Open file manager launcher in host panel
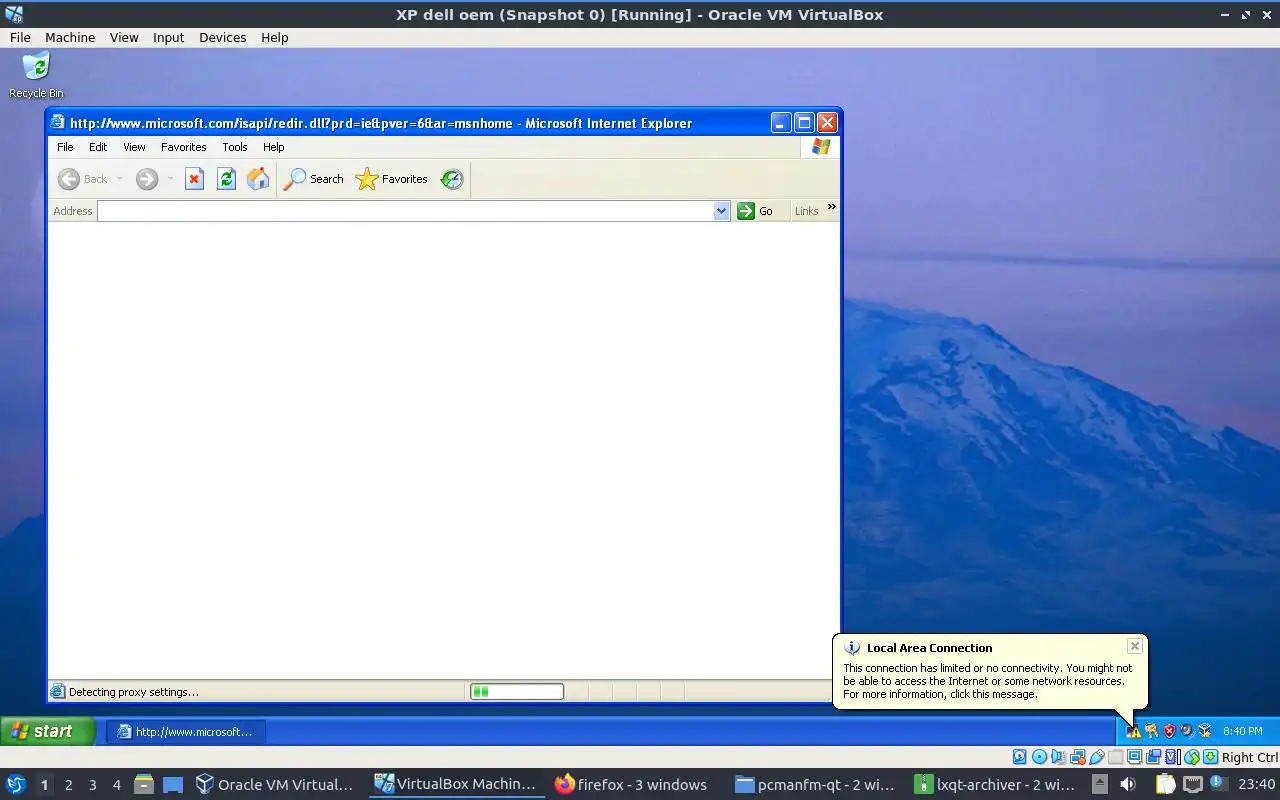1280x800 pixels. (x=143, y=784)
